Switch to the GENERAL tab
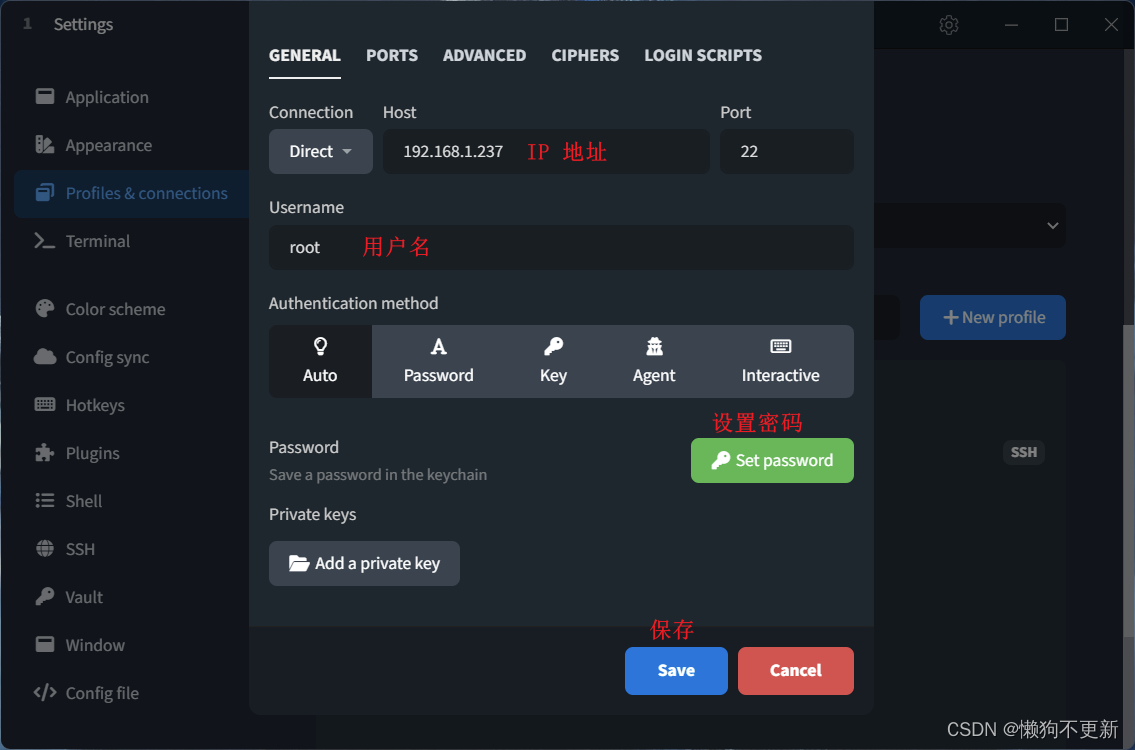Screen dimensions: 1135x750 [305, 55]
